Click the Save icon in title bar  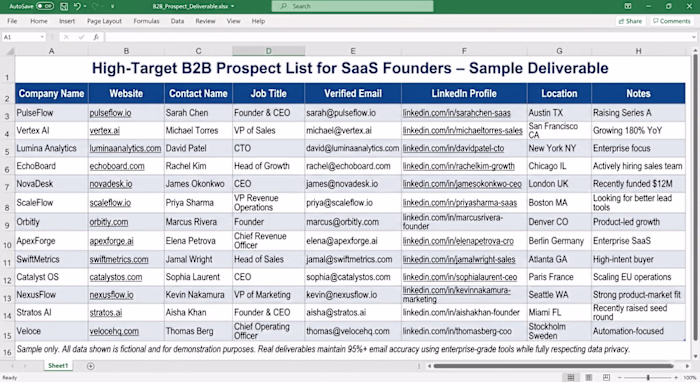[x=64, y=6]
